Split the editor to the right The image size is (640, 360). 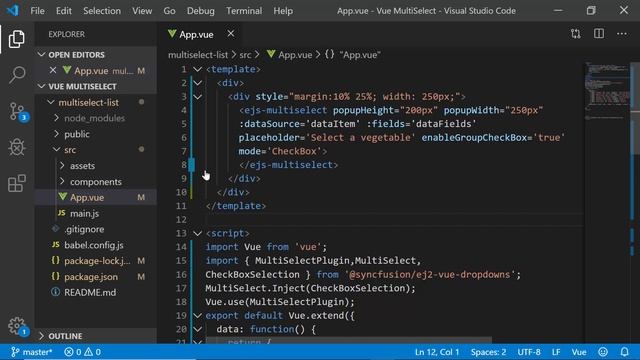(599, 34)
